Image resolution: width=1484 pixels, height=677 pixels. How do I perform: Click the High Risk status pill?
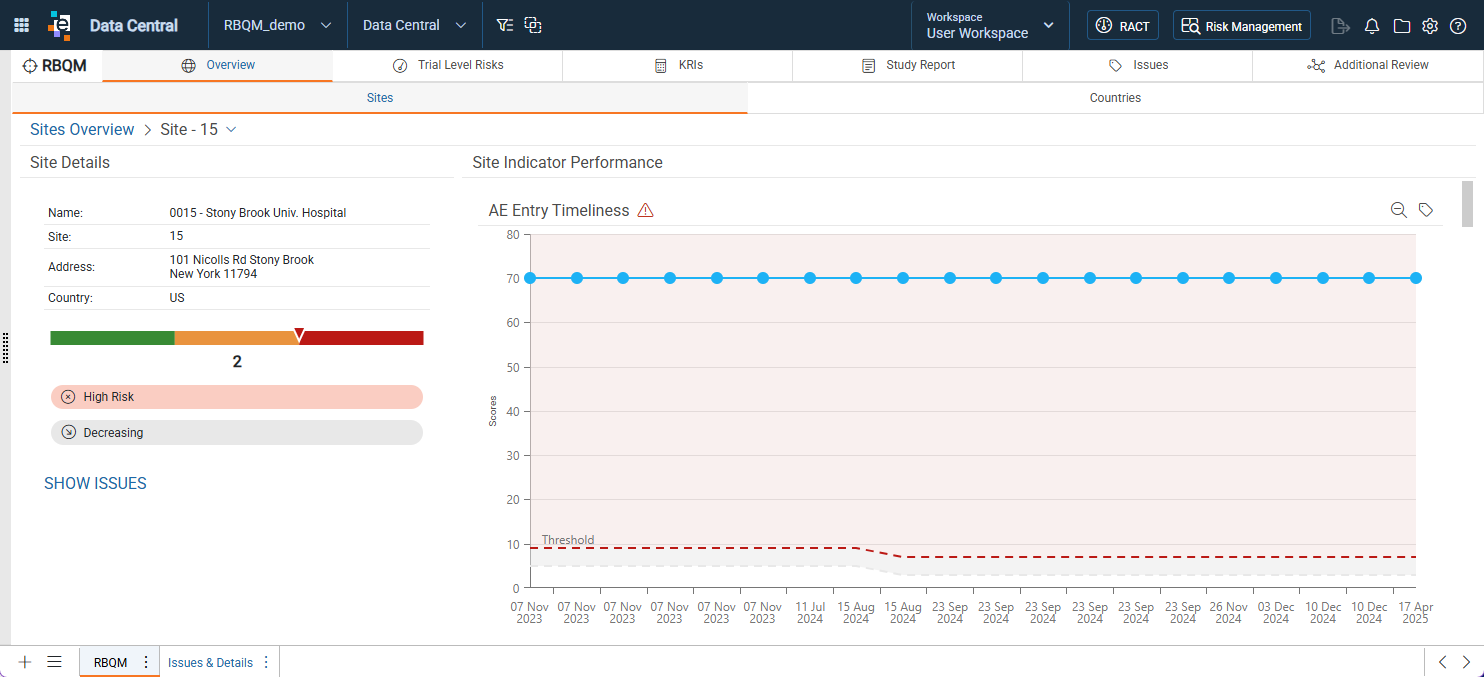[237, 397]
